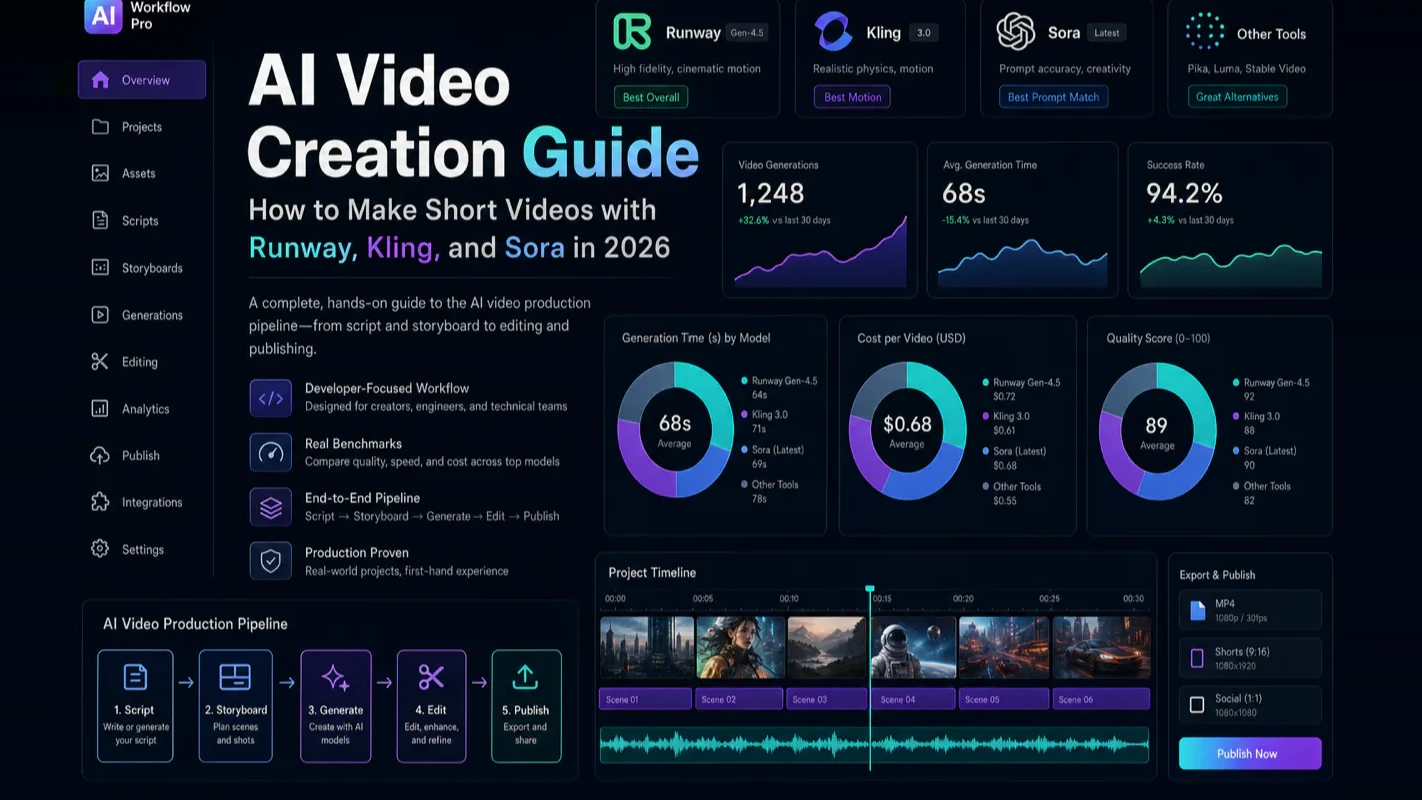1422x800 pixels.
Task: Choose the Shorts (9:16) export option
Action: [x=1250, y=658]
